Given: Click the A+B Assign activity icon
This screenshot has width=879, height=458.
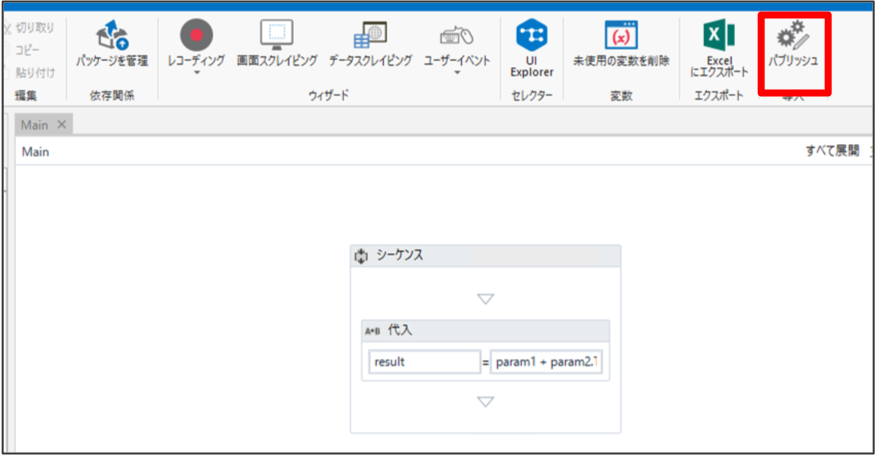Looking at the screenshot, I should [372, 331].
